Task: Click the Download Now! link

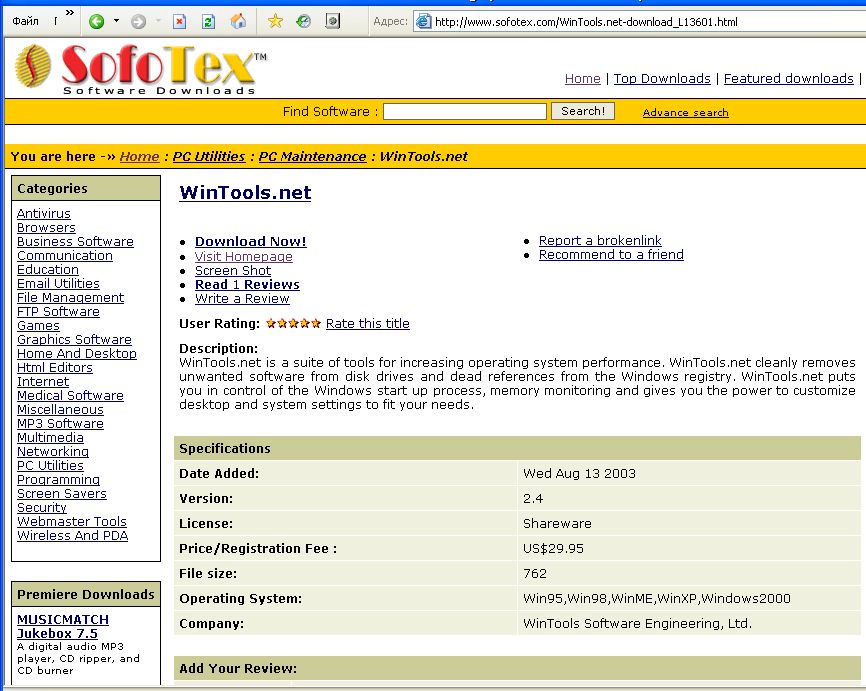Action: pos(250,242)
